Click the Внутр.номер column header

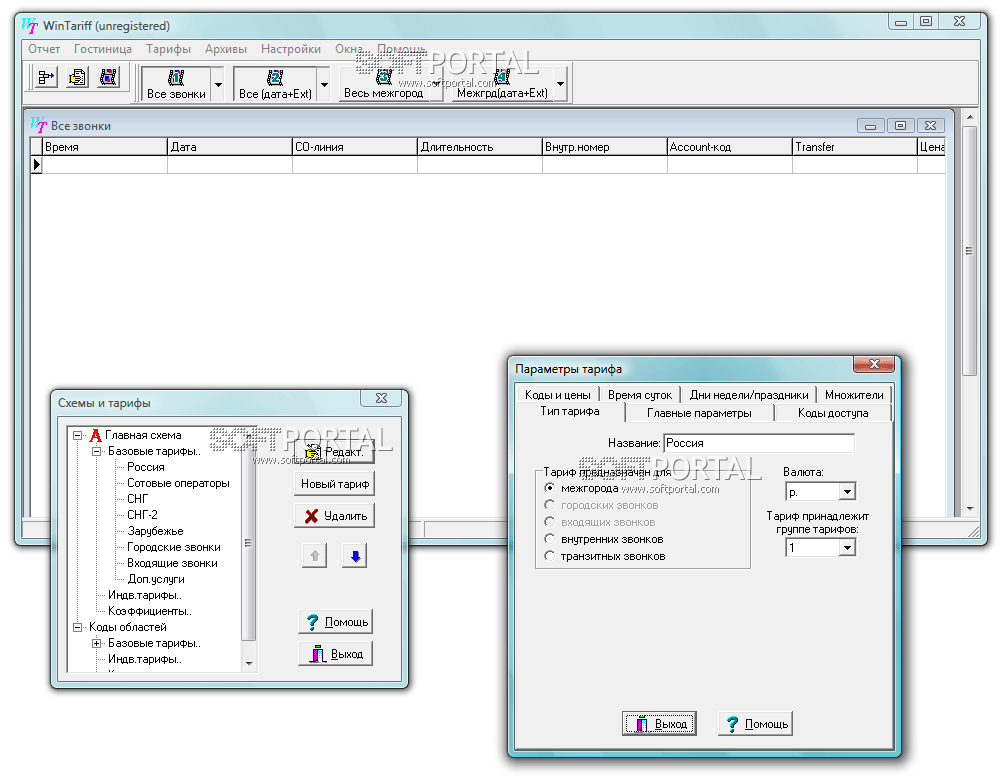point(605,147)
